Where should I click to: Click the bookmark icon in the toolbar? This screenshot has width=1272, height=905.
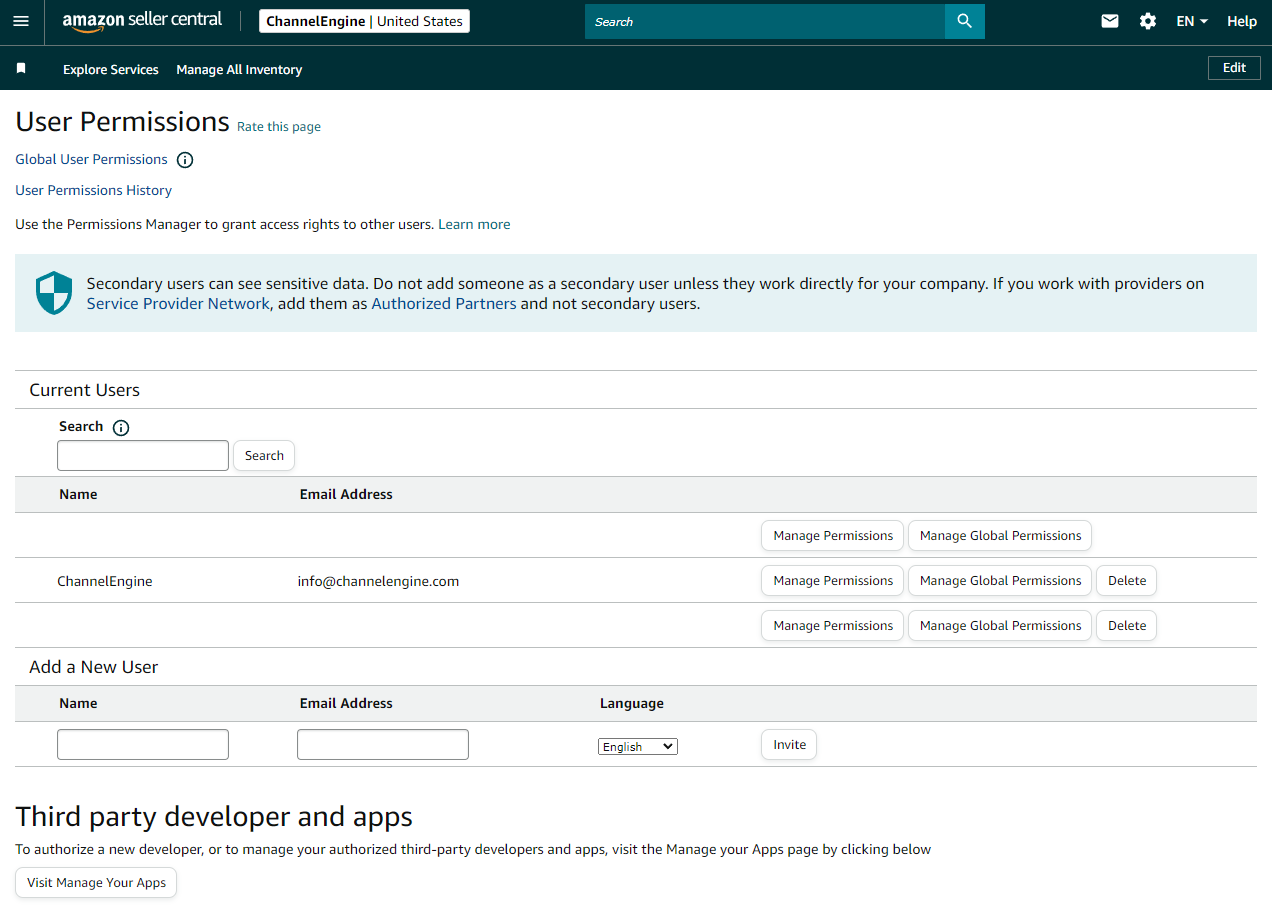pos(21,68)
